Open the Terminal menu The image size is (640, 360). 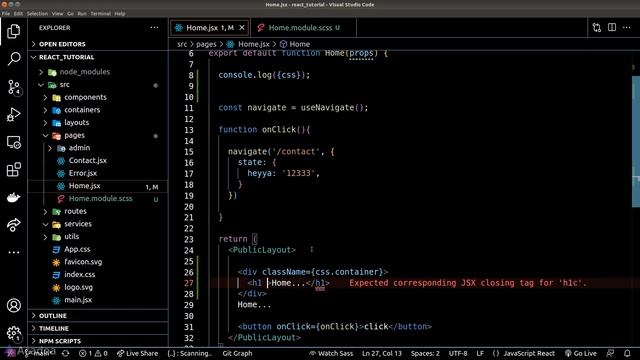point(100,13)
